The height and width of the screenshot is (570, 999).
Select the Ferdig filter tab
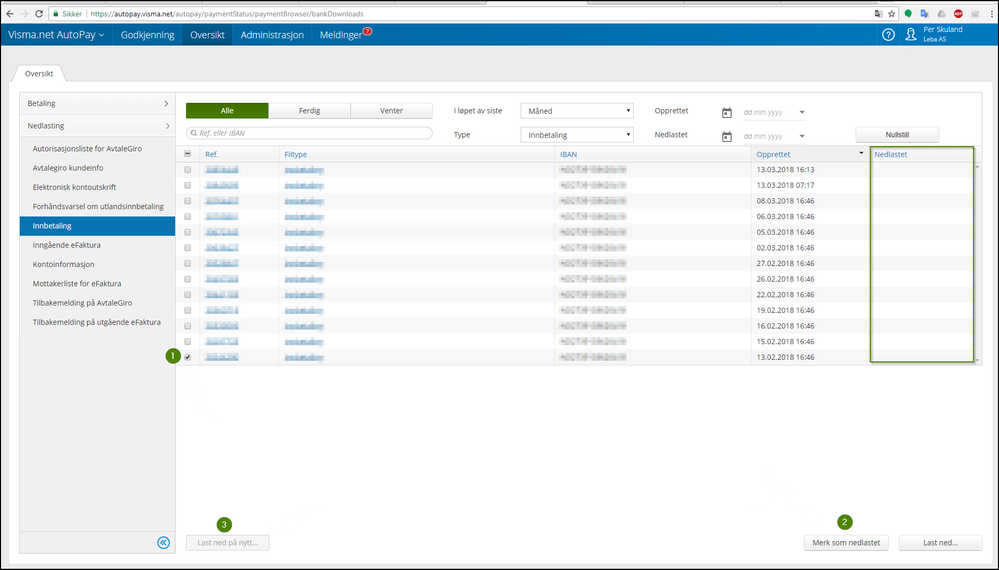click(309, 111)
